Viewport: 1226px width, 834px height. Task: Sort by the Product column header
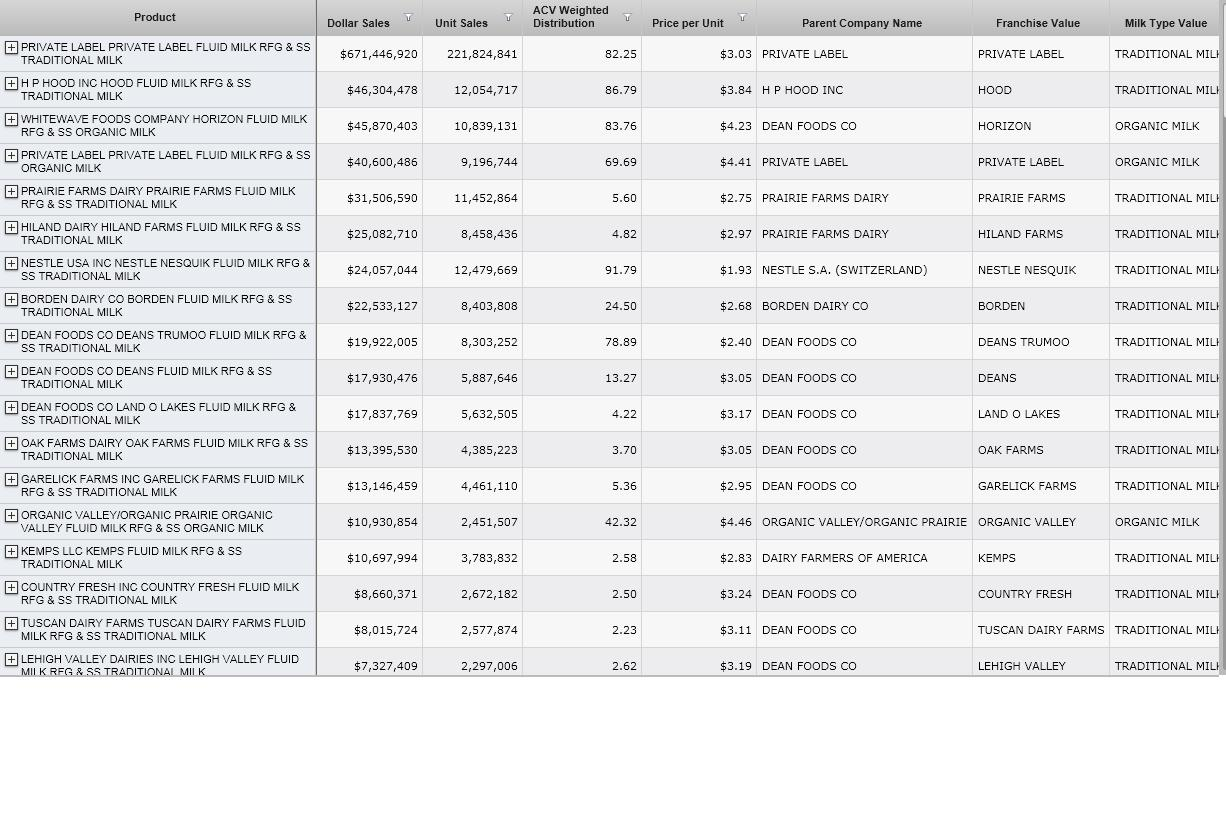coord(155,17)
